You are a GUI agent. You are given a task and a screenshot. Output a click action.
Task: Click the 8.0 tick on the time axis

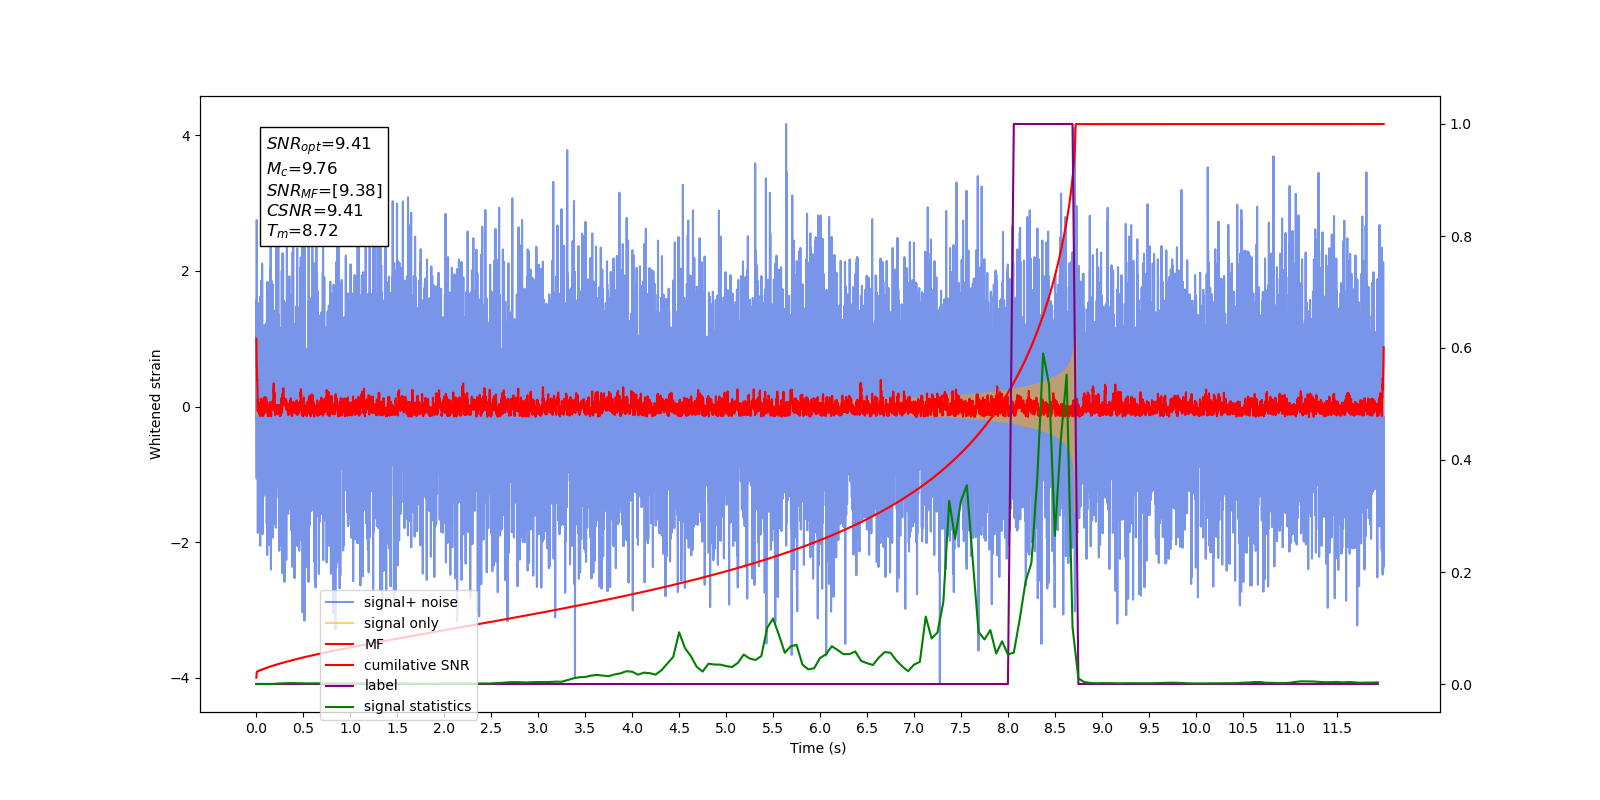1008,728
